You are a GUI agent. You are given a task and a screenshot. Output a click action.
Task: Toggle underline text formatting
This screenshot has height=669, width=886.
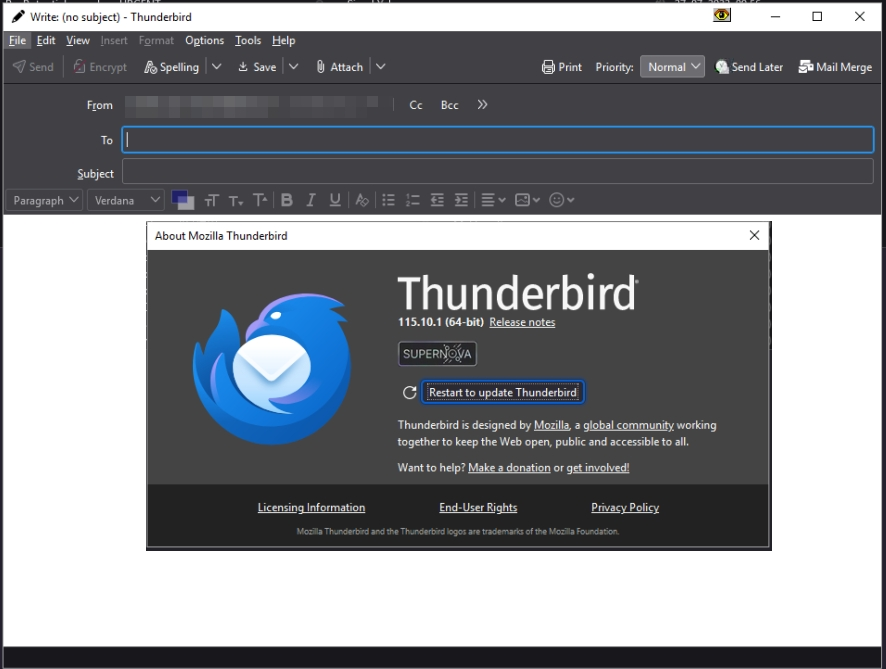pyautogui.click(x=335, y=200)
